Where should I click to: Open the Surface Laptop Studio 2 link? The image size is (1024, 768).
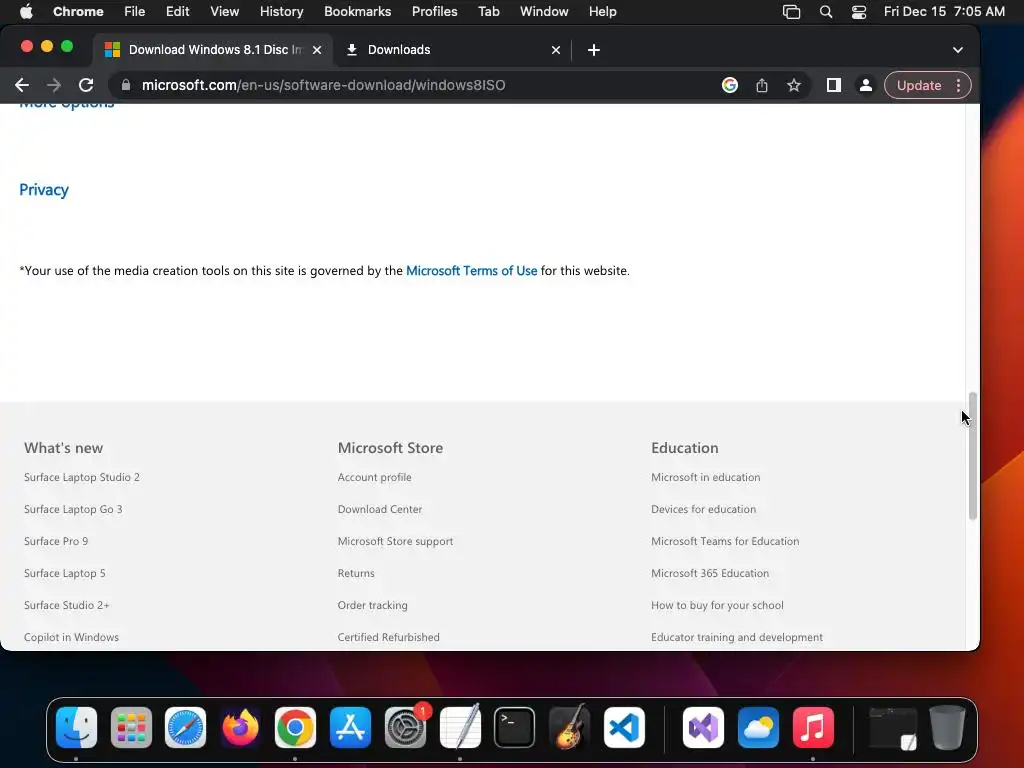coord(82,477)
